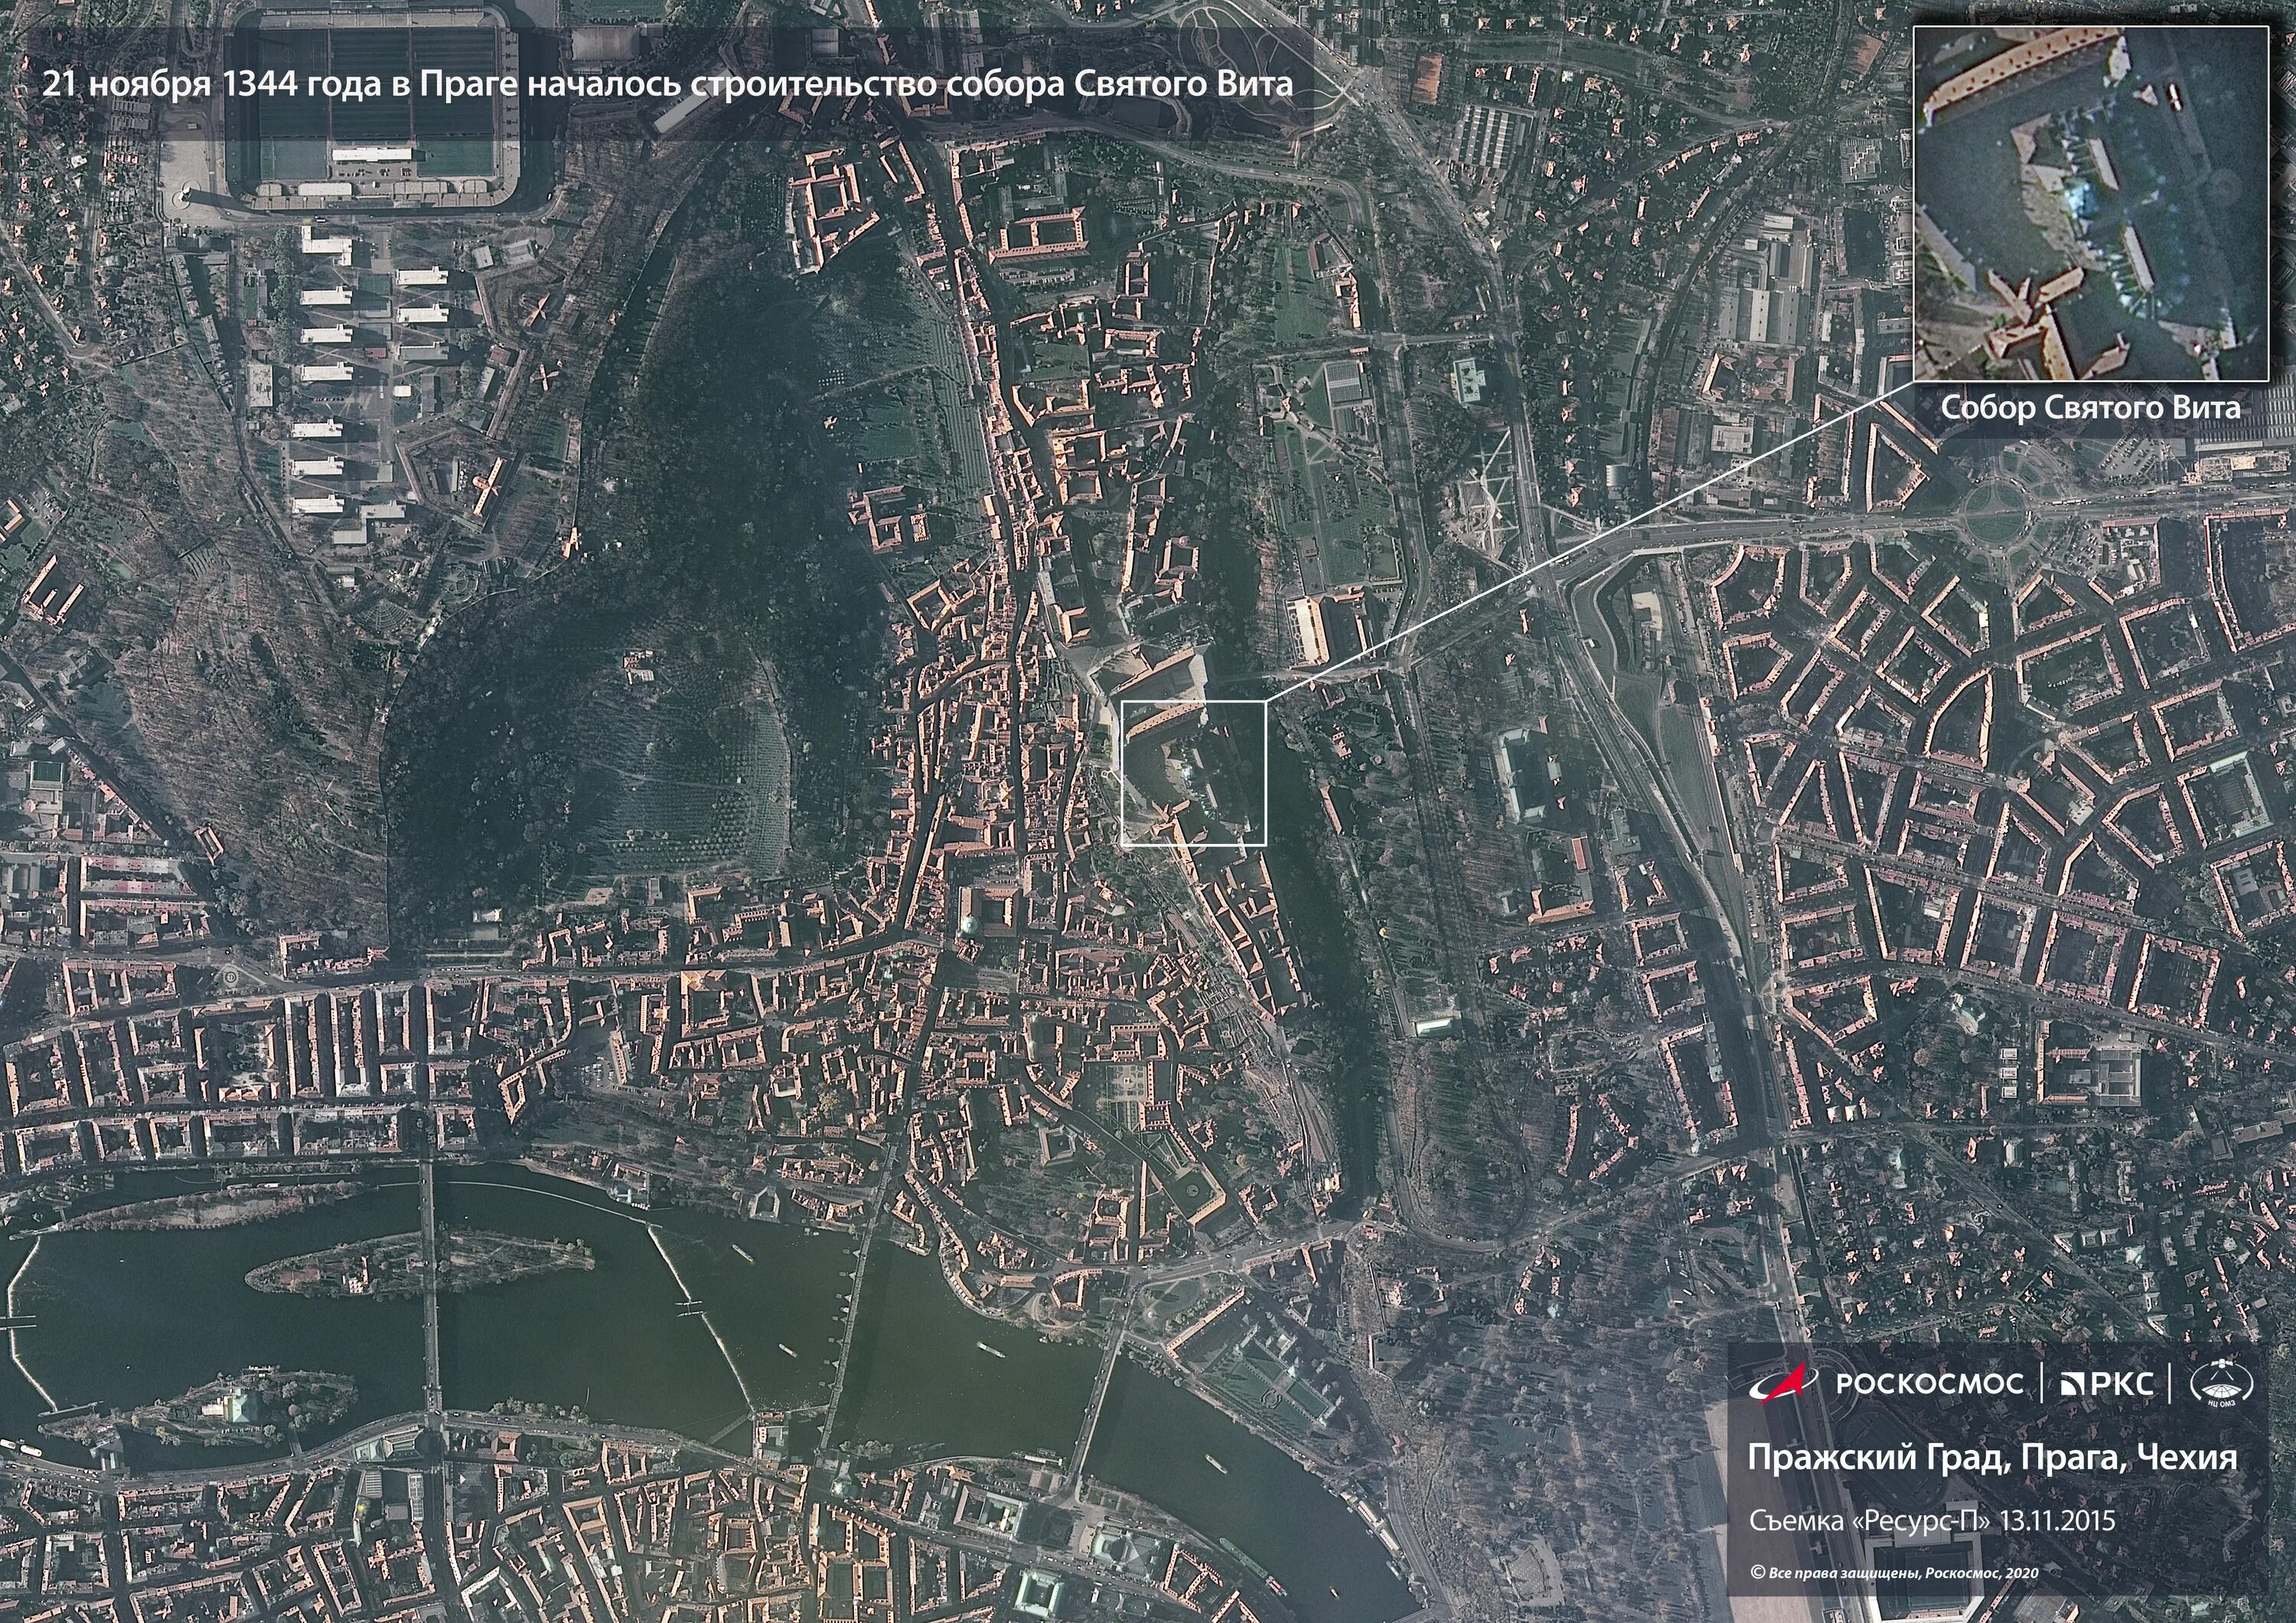2296x1623 pixels.
Task: Click the 'Собор Святого Вита' caption
Action: point(2090,408)
